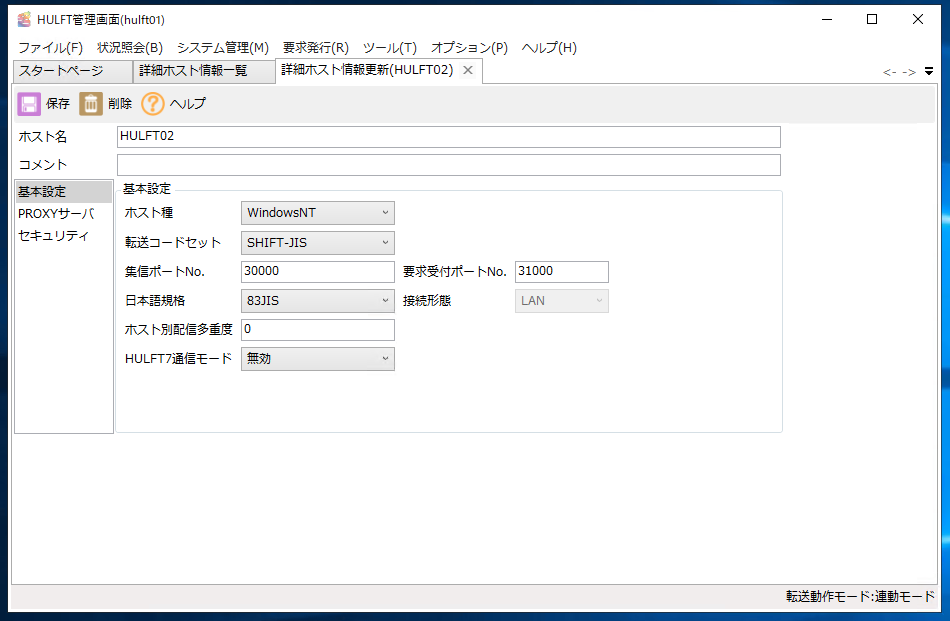Click the delete (削除) trash icon
950x621 pixels.
pos(91,104)
